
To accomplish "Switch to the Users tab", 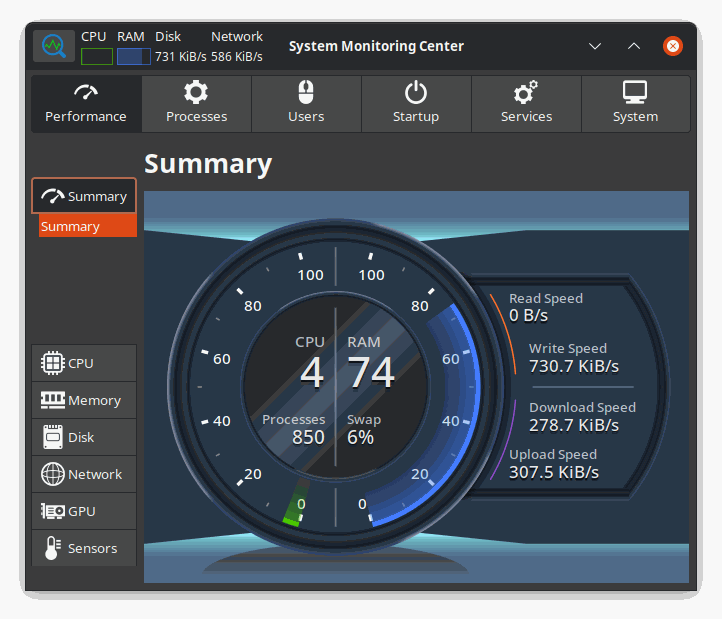I will click(306, 104).
